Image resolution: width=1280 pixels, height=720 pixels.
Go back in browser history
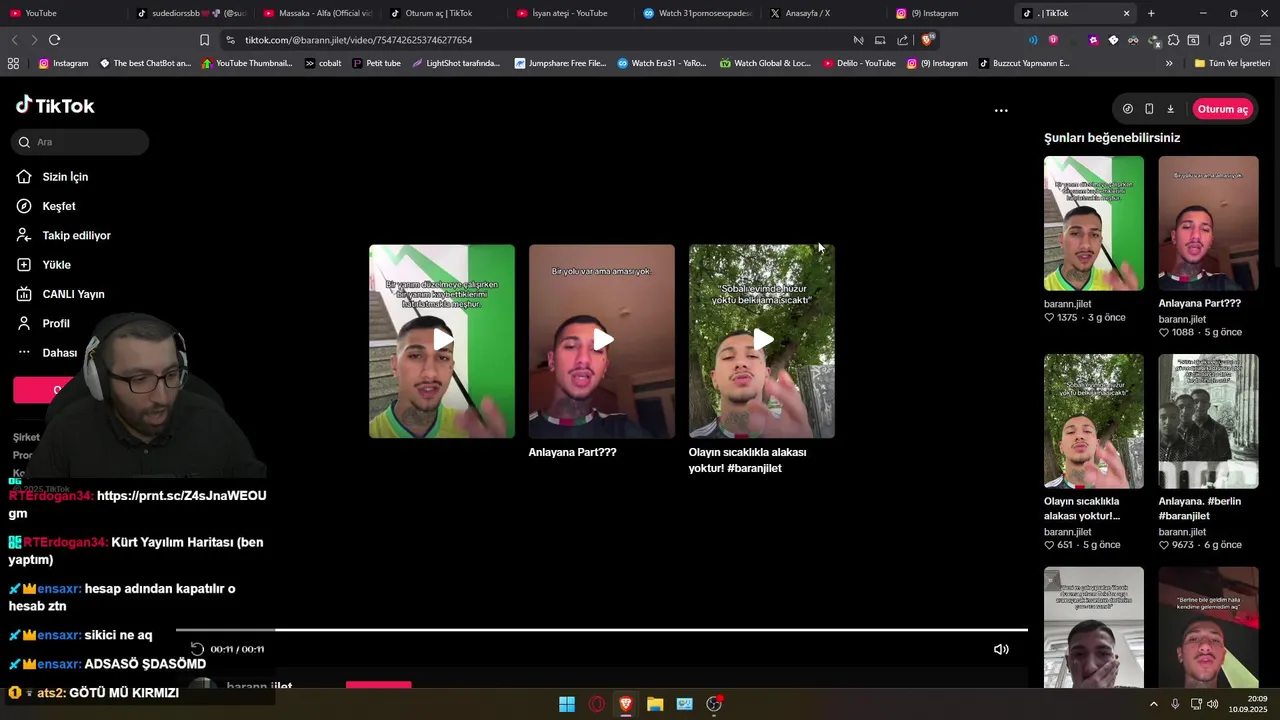pyautogui.click(x=14, y=40)
